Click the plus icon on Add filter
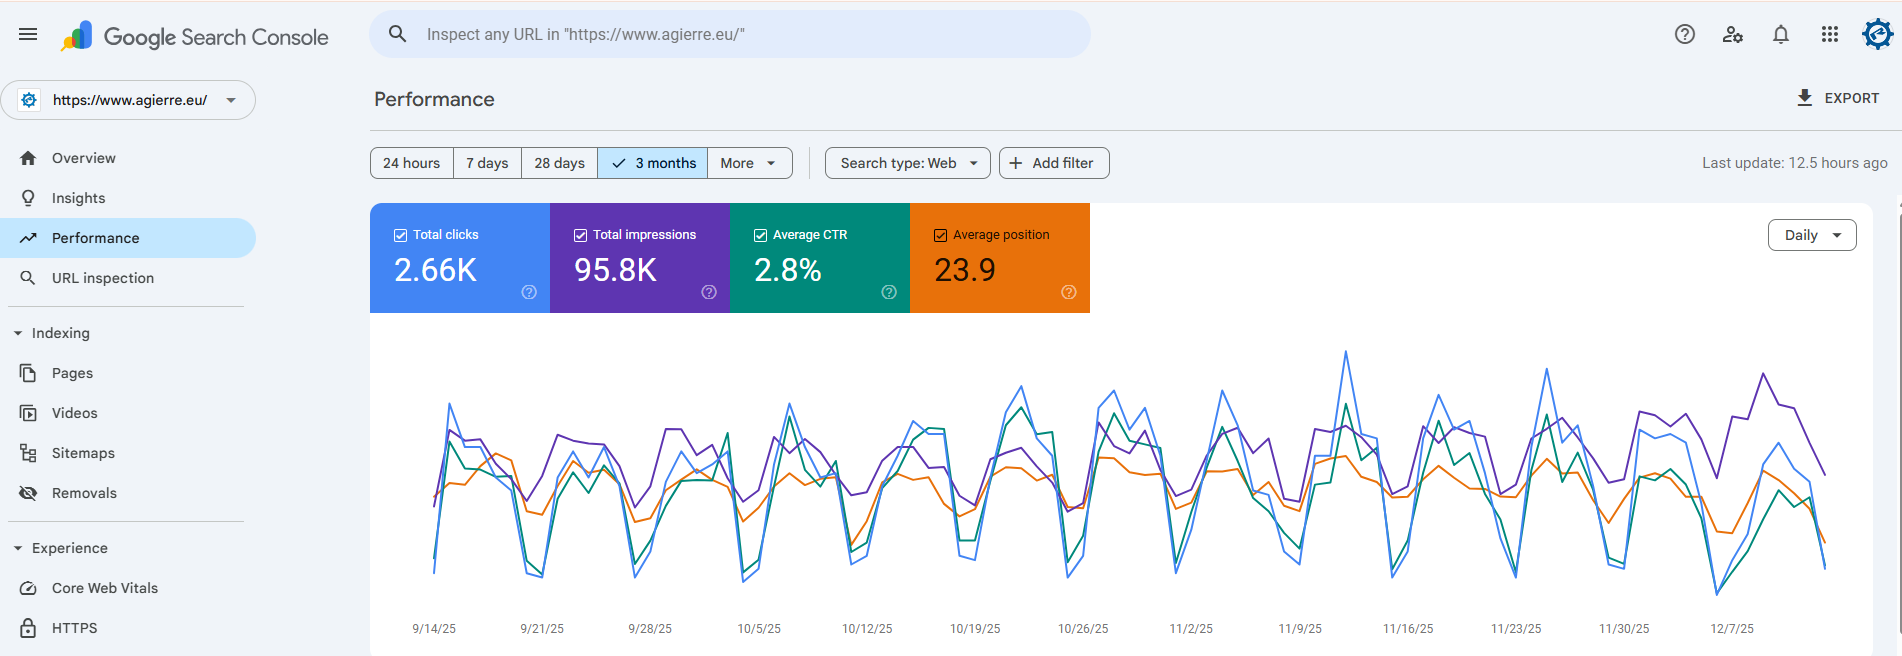 (x=1016, y=163)
